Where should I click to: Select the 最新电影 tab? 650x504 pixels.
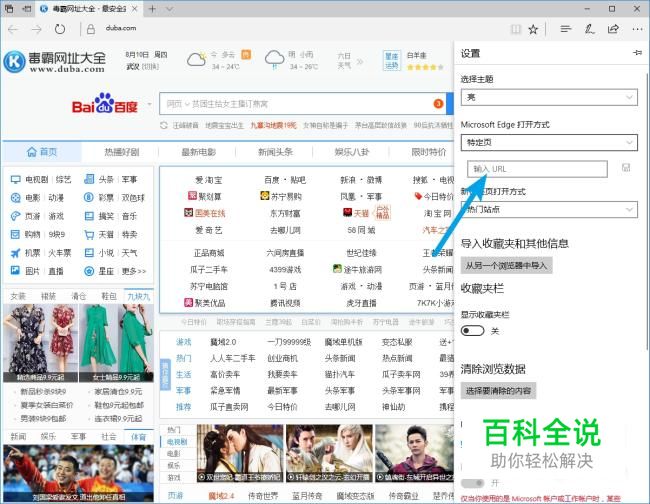pos(199,152)
